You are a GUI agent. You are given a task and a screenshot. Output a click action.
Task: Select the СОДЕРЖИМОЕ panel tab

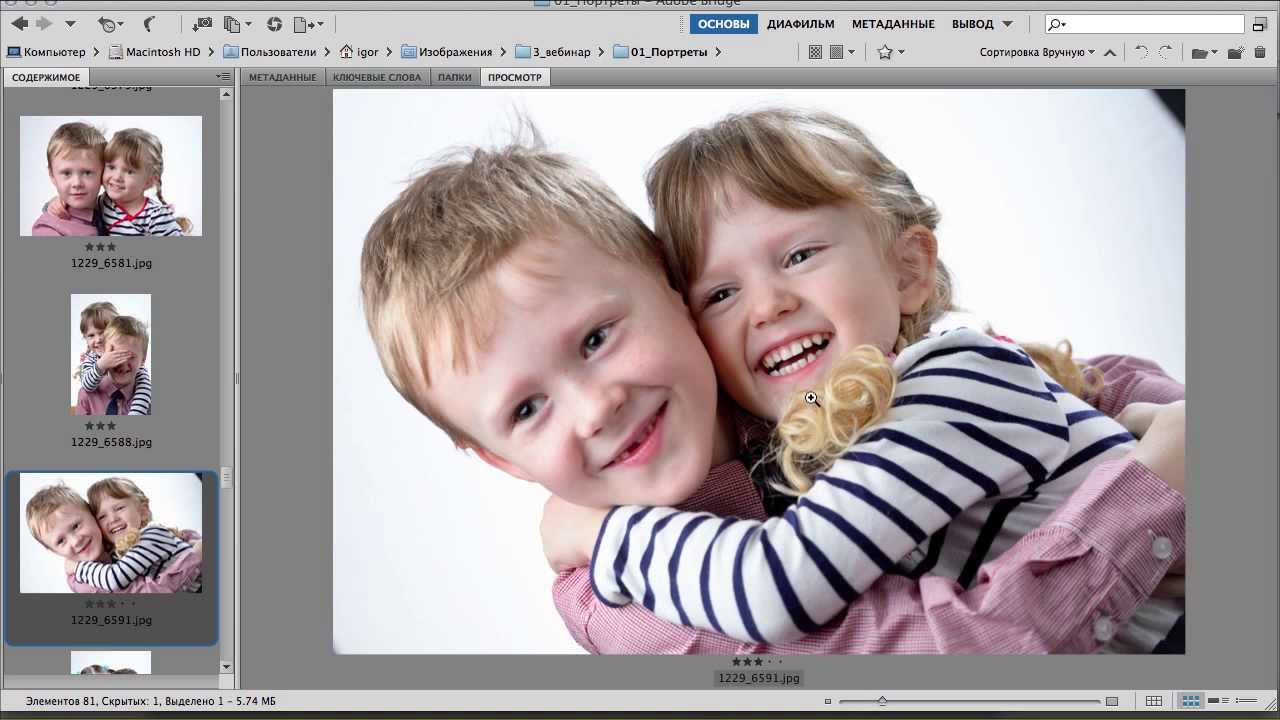46,77
